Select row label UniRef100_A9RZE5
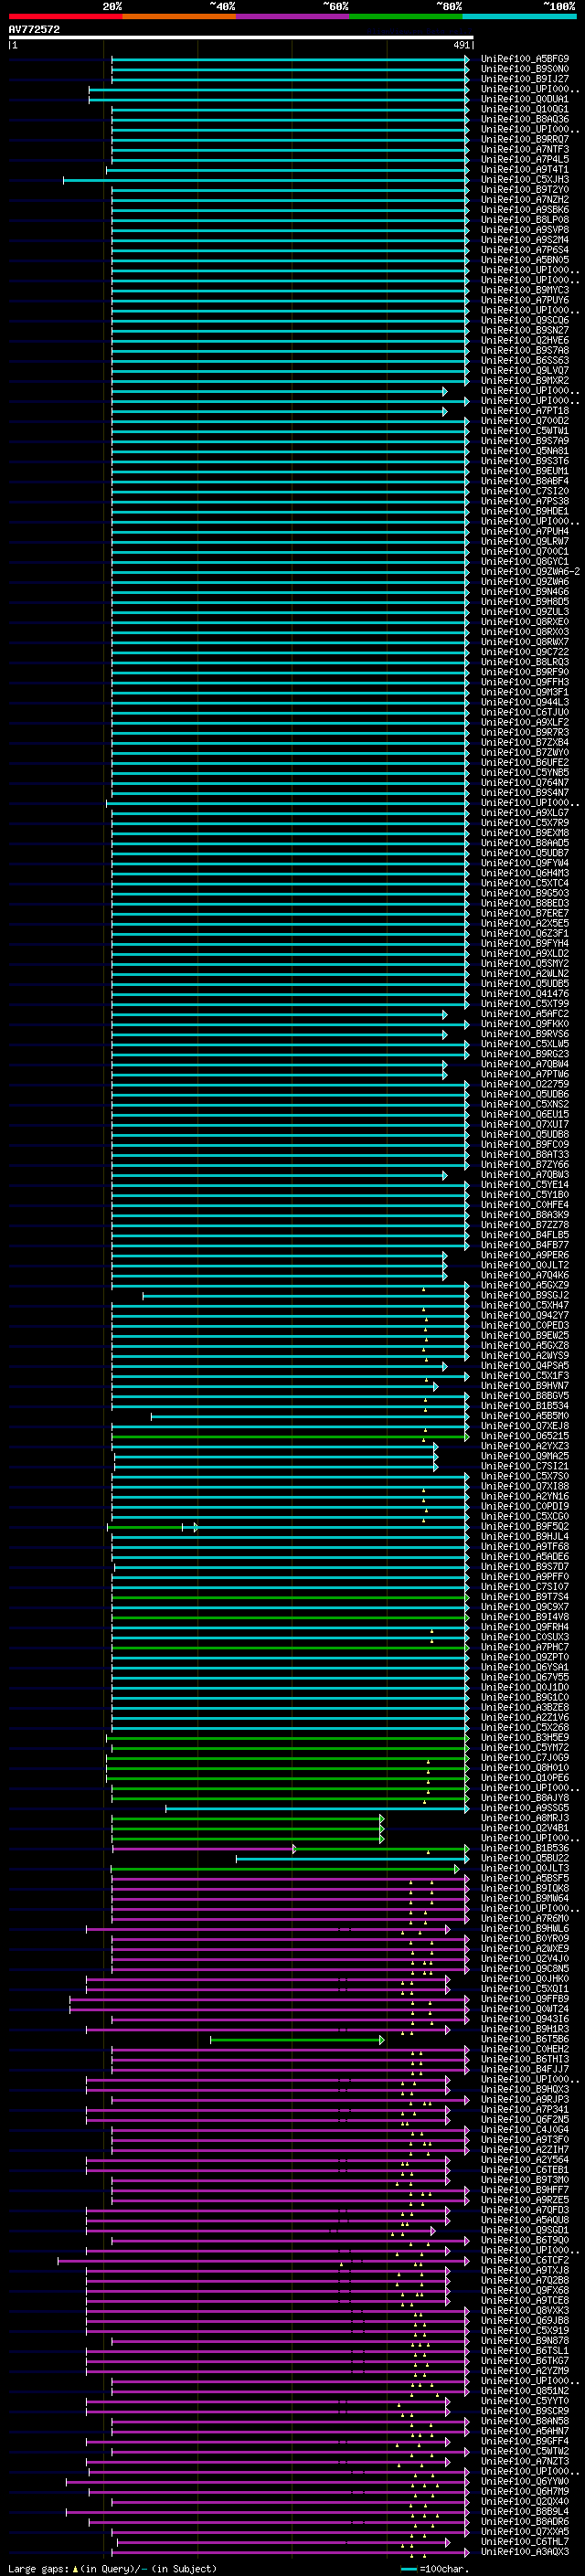 tap(525, 2200)
